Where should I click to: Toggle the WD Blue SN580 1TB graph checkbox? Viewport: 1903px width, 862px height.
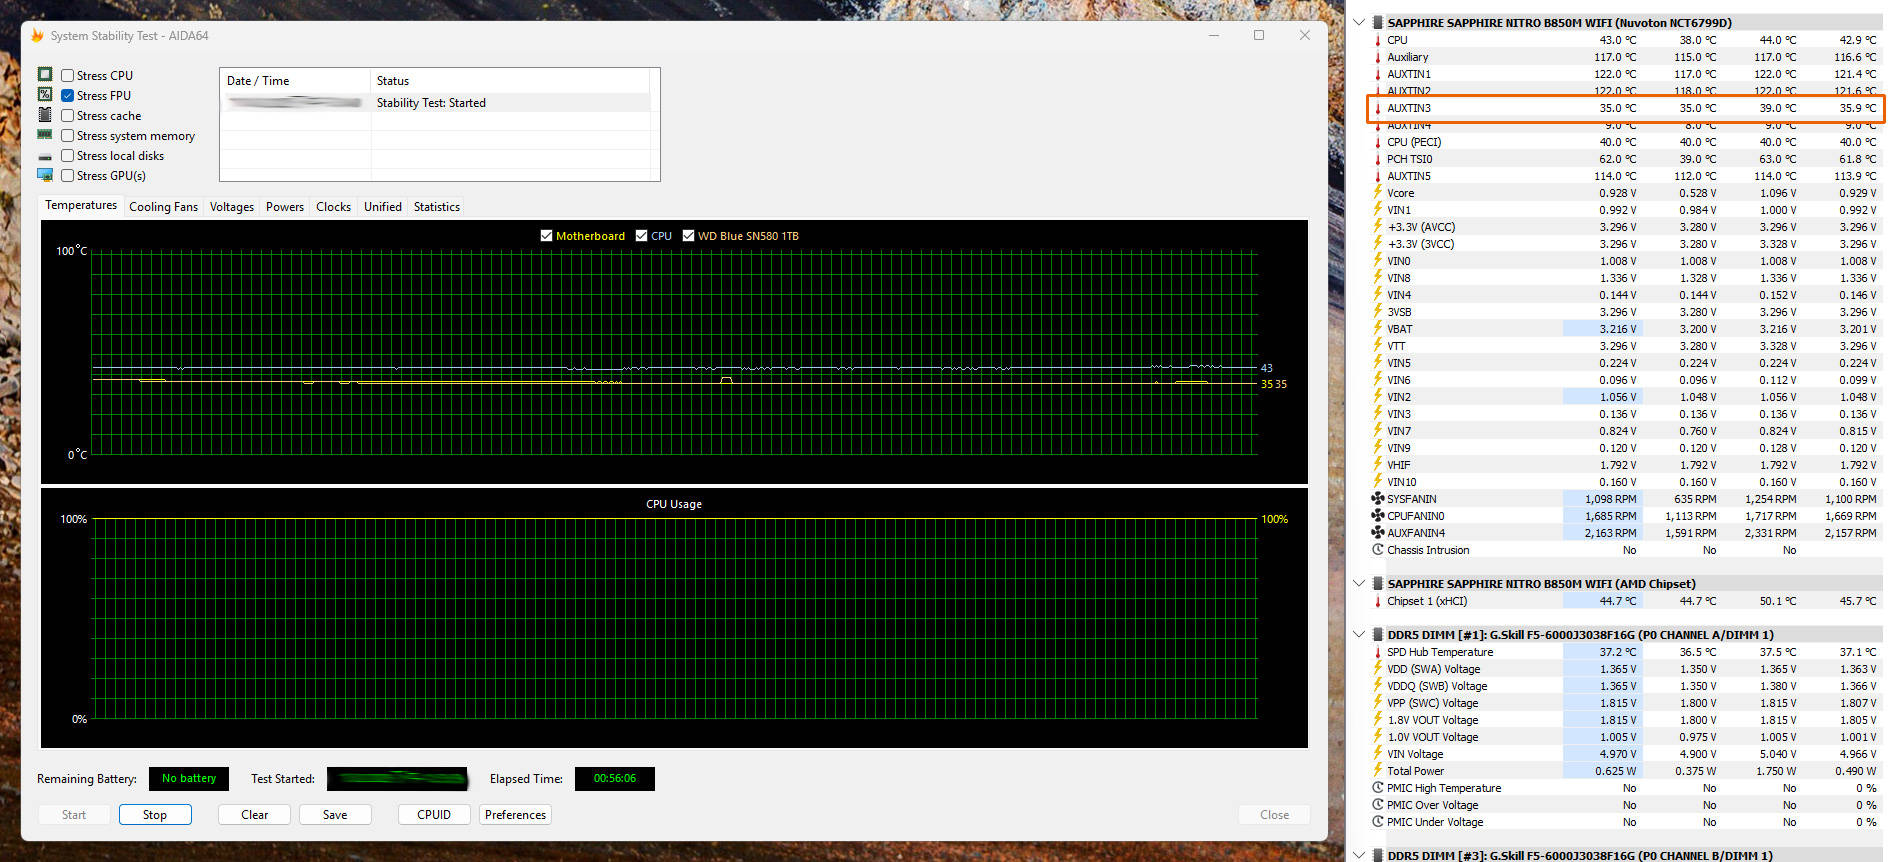(688, 236)
